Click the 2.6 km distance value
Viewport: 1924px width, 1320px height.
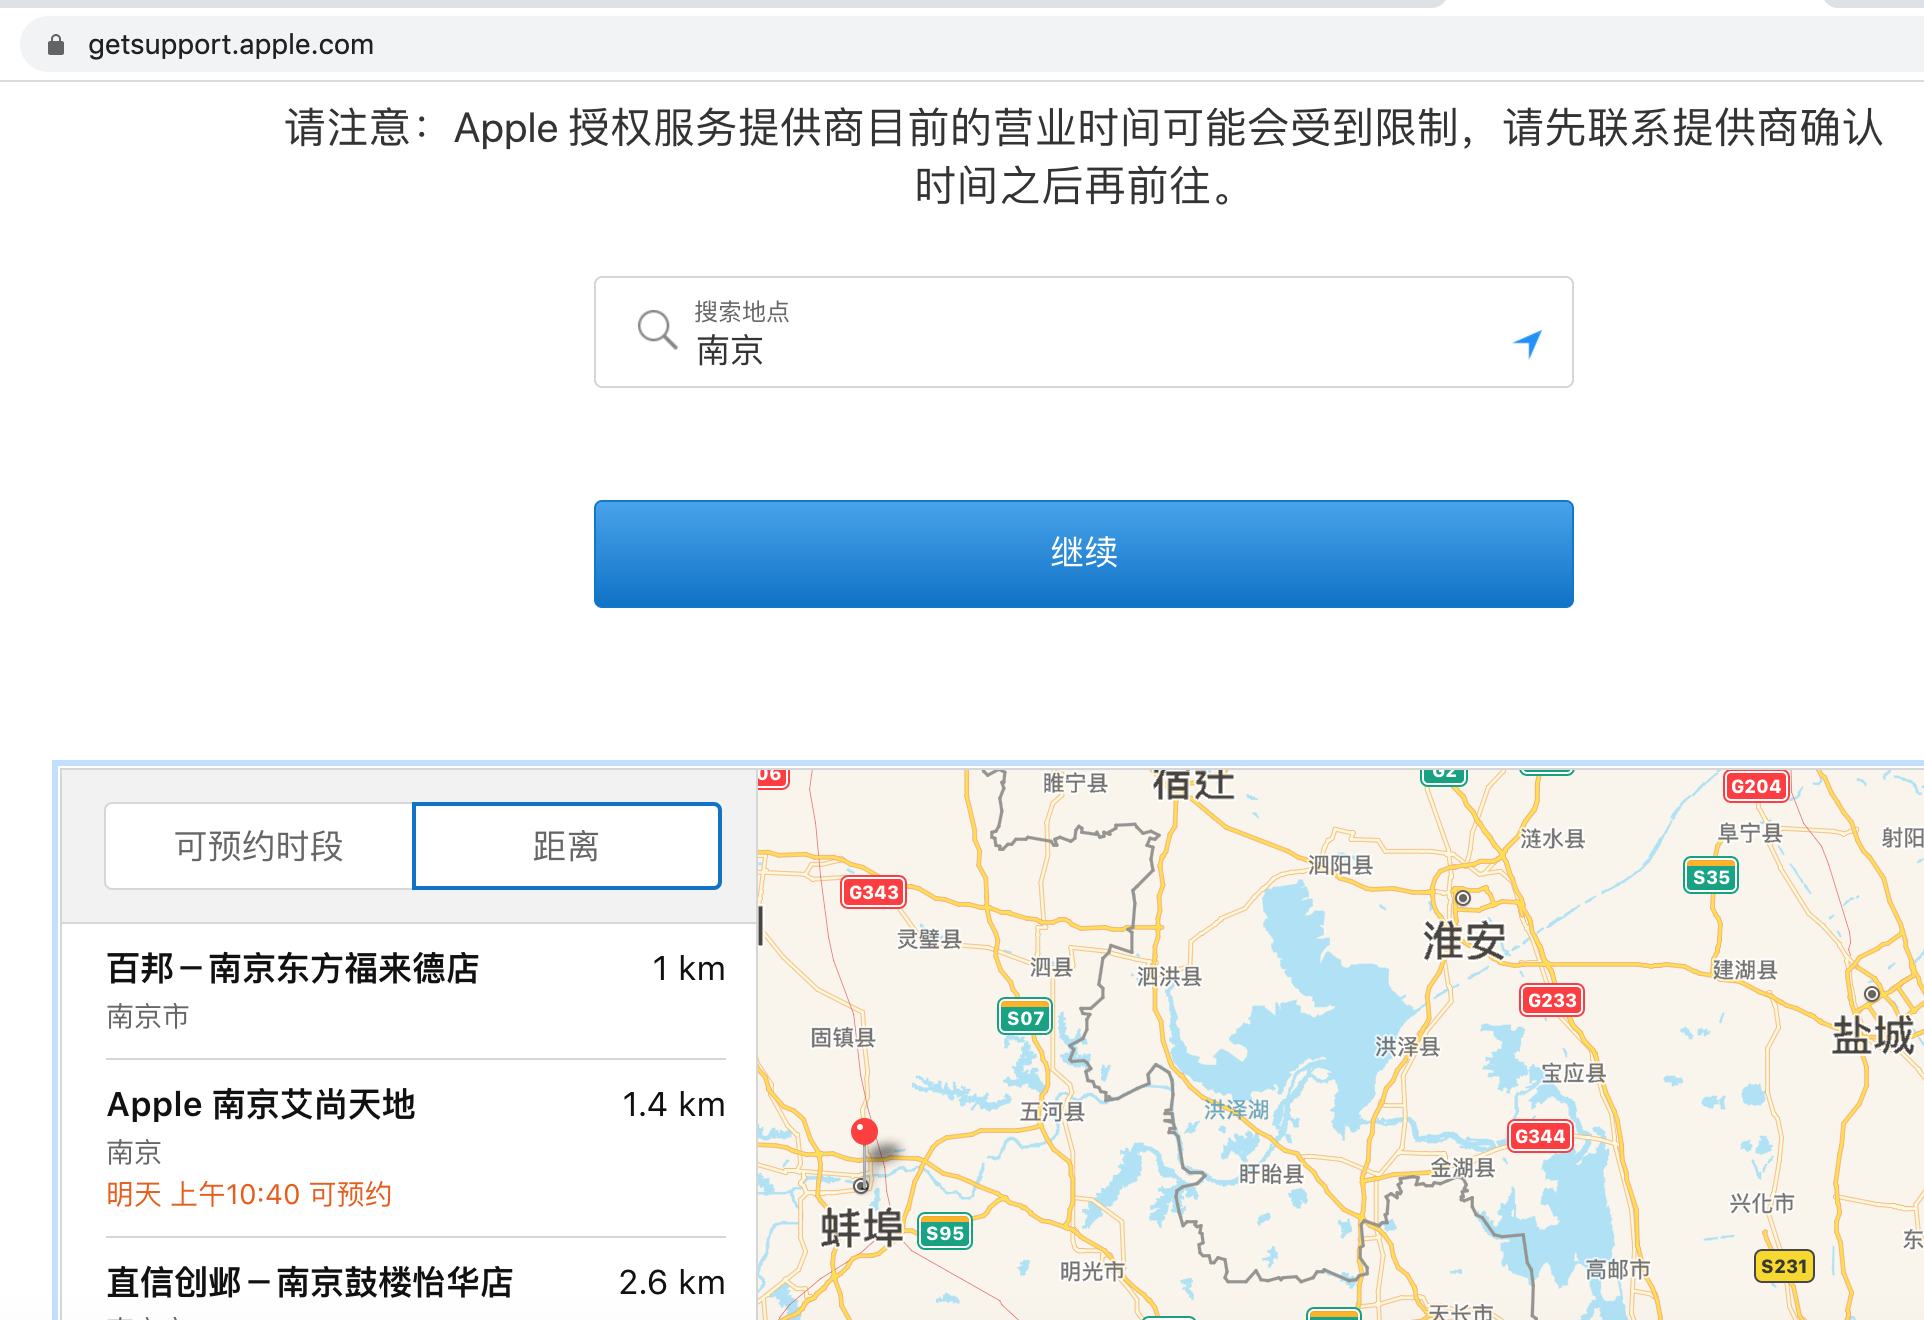tap(671, 1282)
